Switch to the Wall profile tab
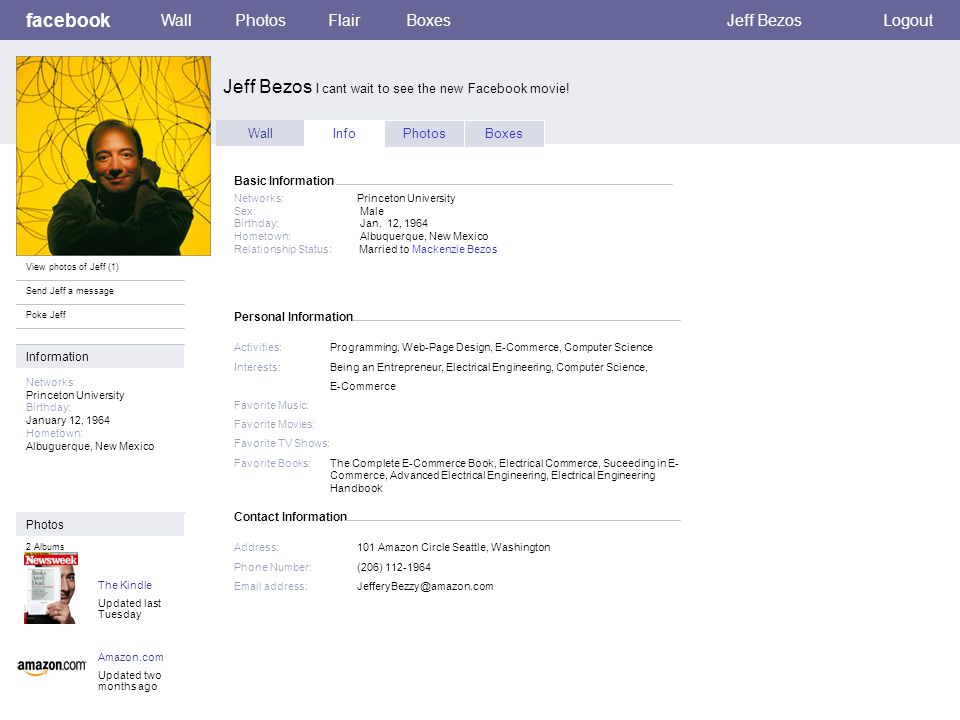 [x=260, y=133]
